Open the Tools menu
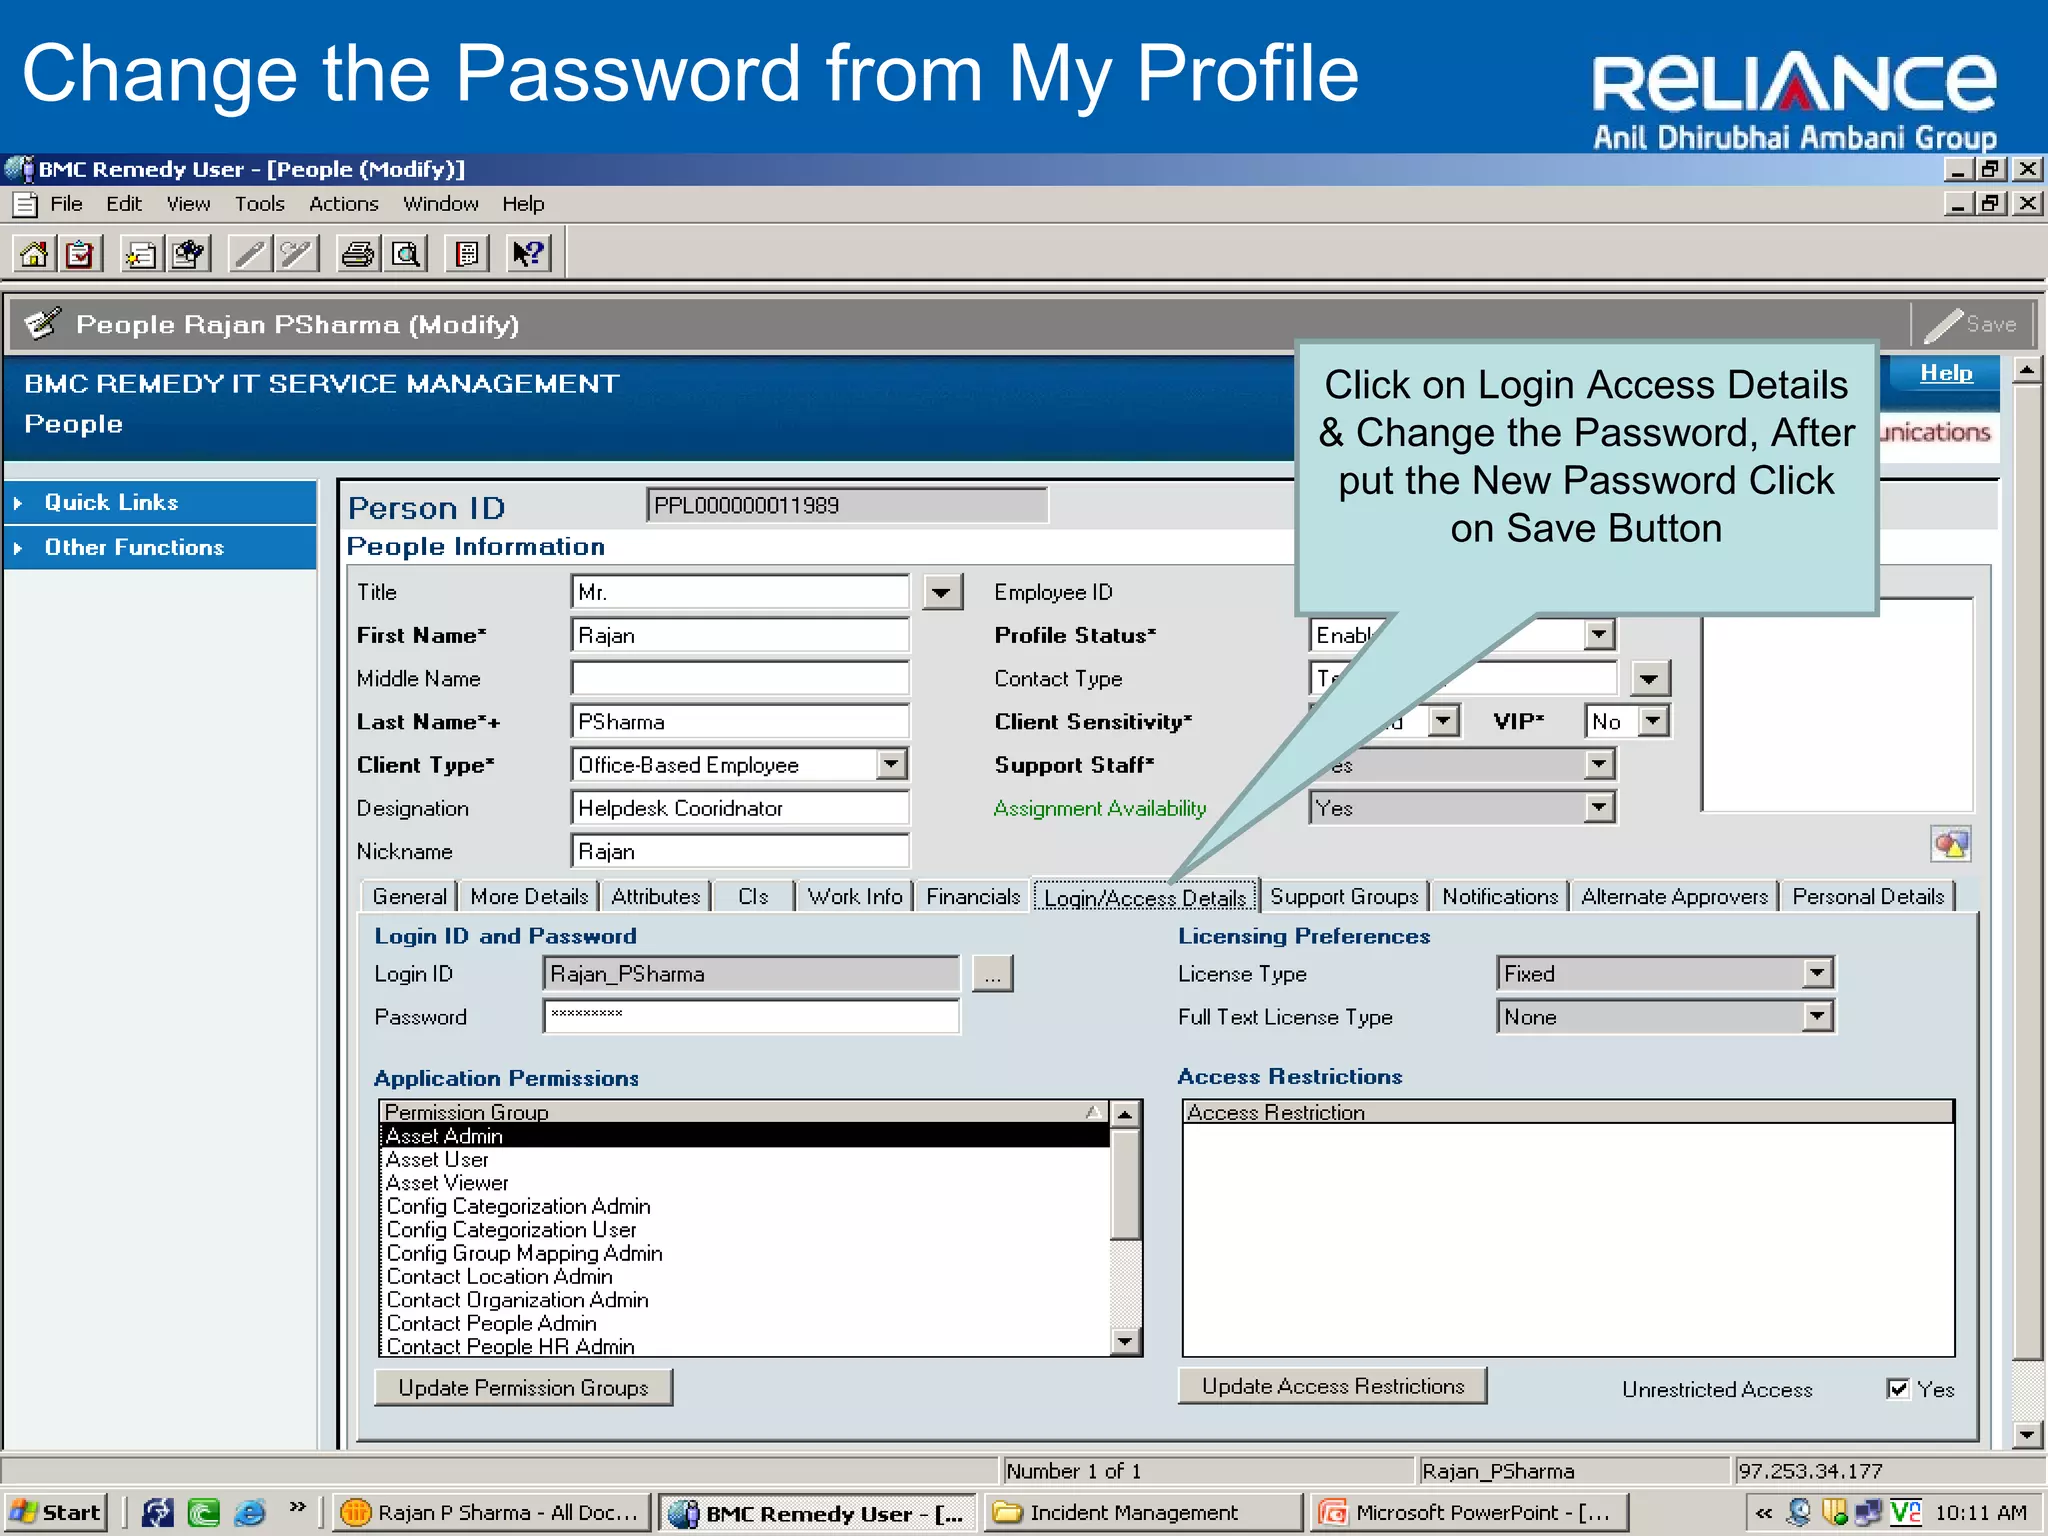 (x=260, y=204)
